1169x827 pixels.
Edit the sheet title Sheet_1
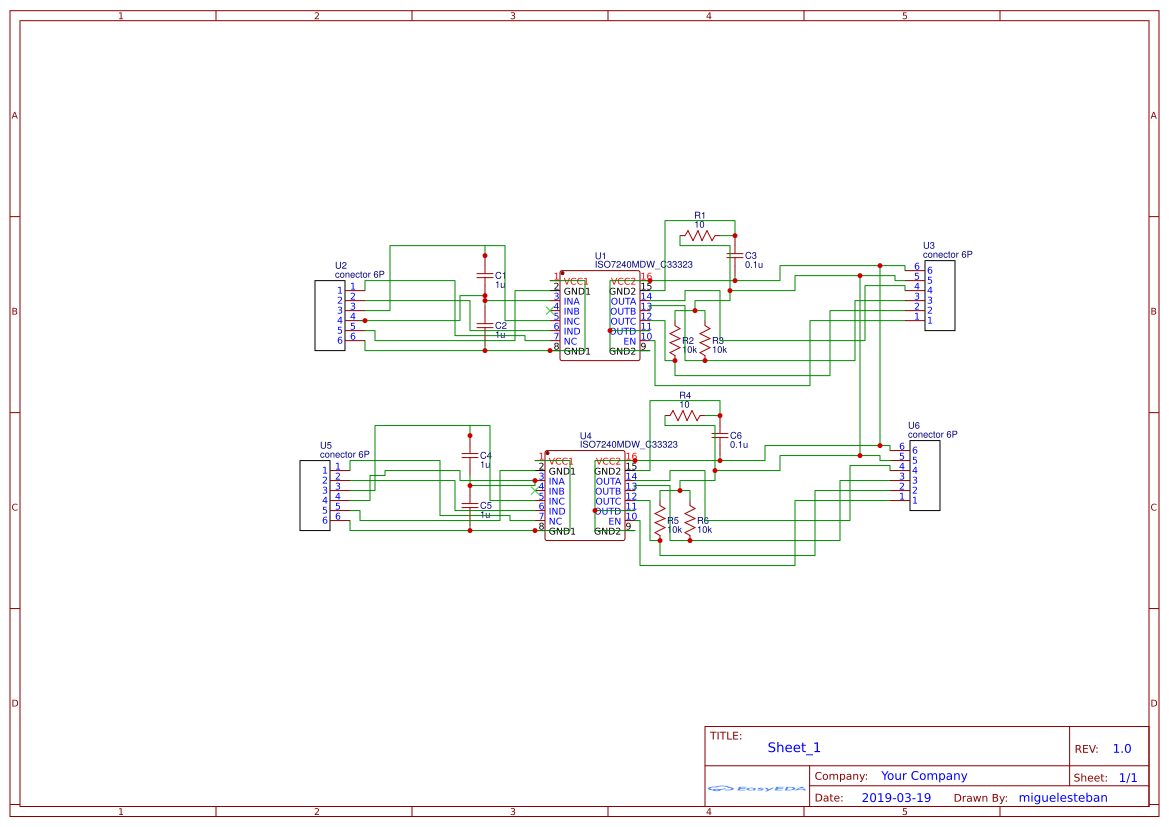tap(793, 747)
